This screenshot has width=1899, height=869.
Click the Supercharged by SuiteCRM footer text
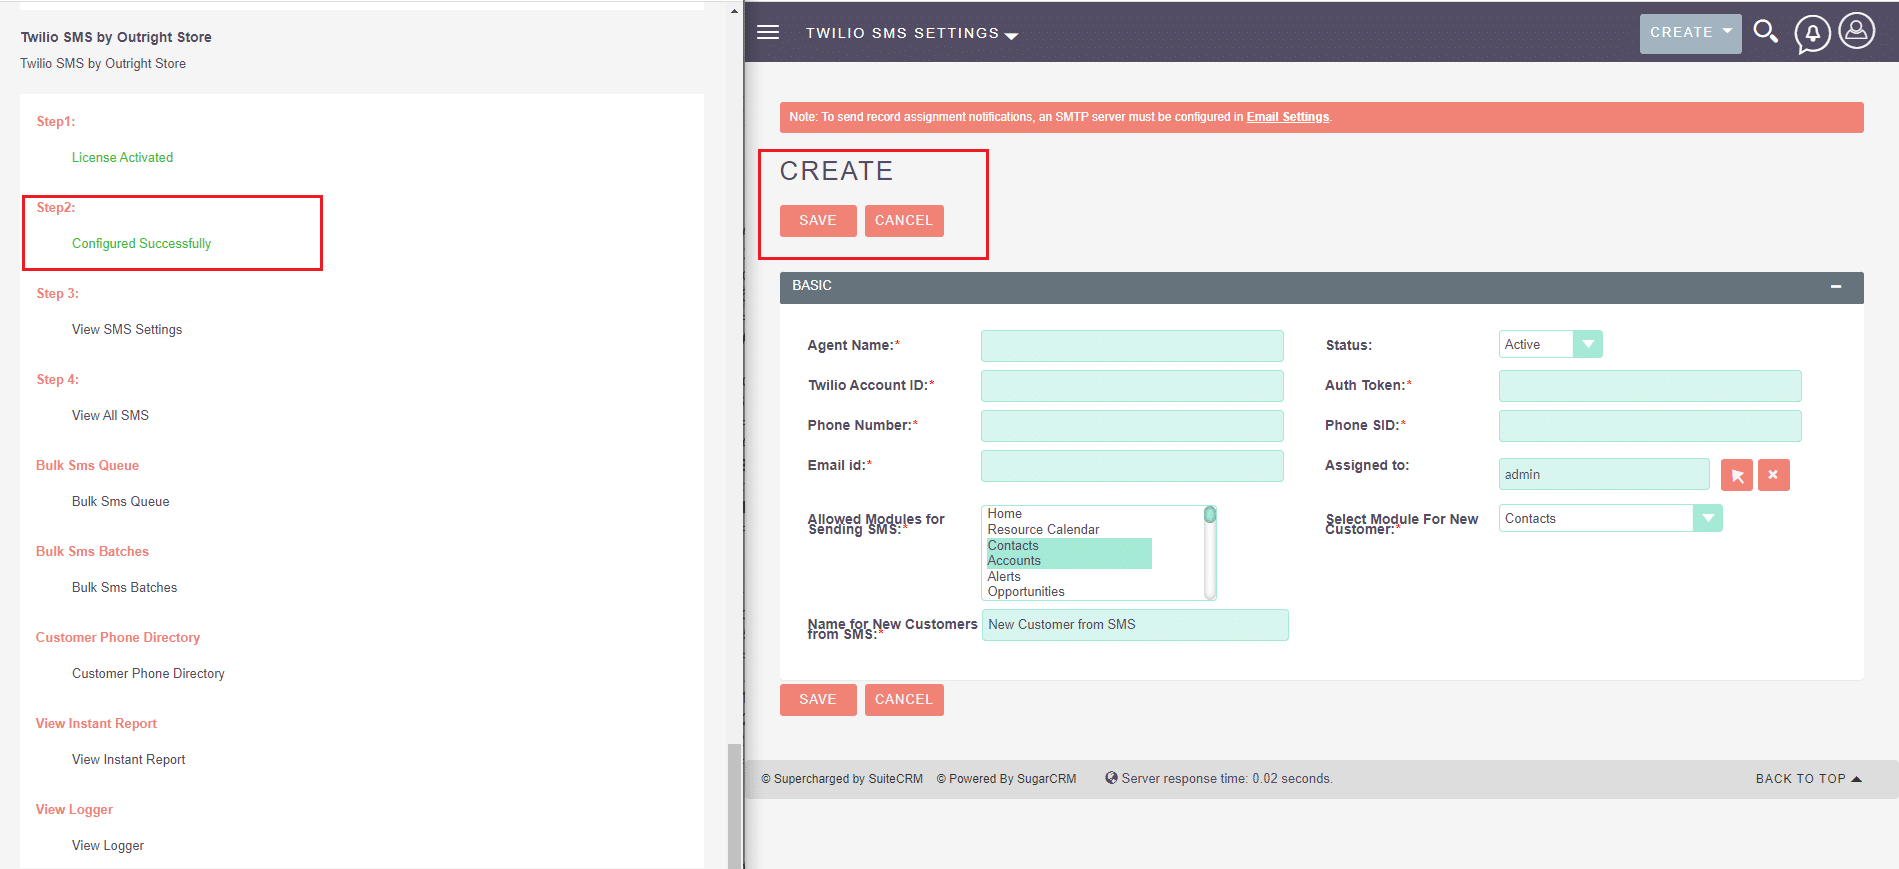pyautogui.click(x=842, y=779)
